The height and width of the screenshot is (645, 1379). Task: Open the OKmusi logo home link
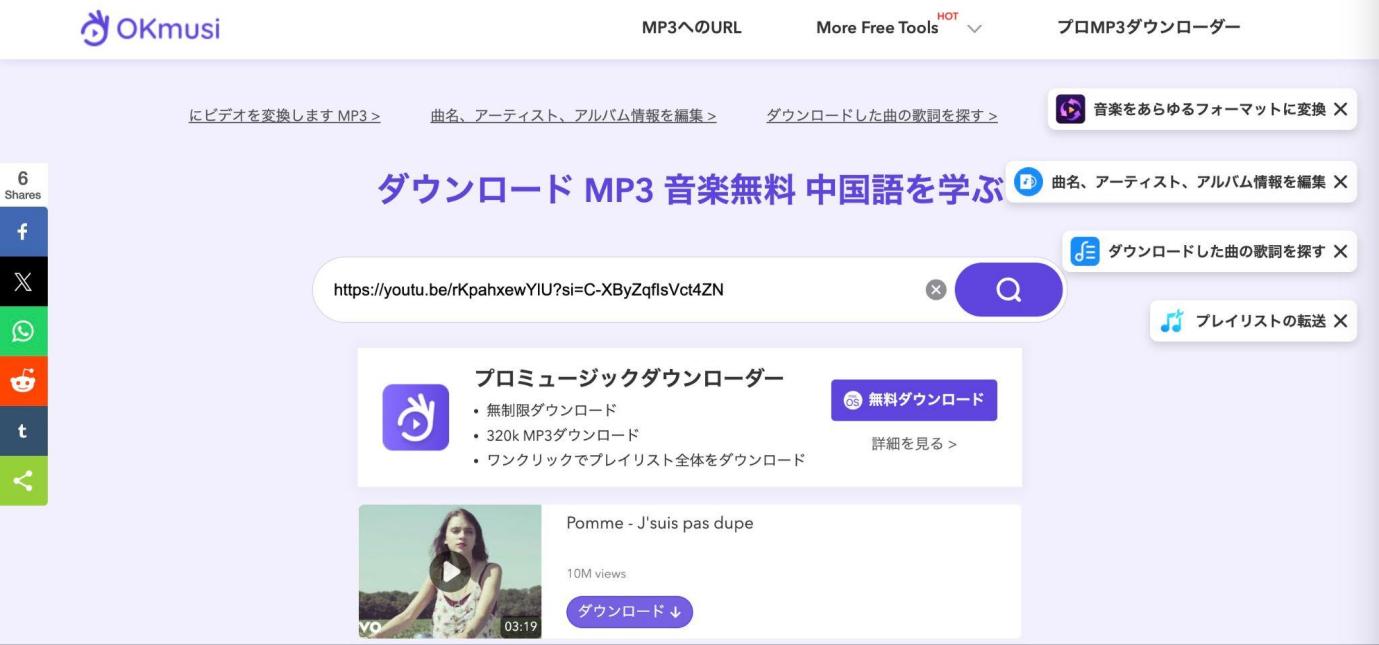click(x=150, y=28)
